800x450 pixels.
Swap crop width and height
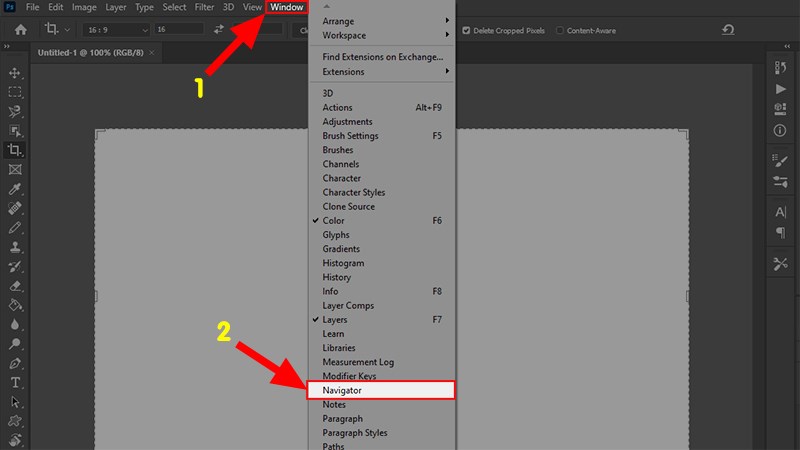tap(218, 30)
